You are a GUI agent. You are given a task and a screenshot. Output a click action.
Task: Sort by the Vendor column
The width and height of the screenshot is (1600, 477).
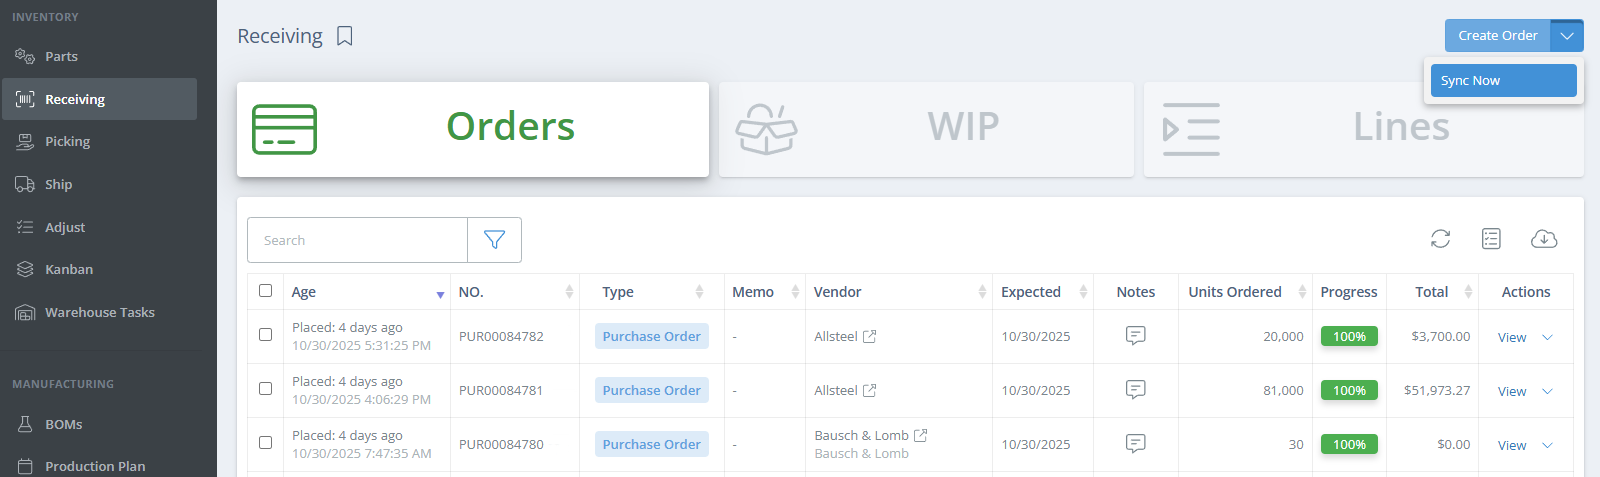(x=899, y=292)
